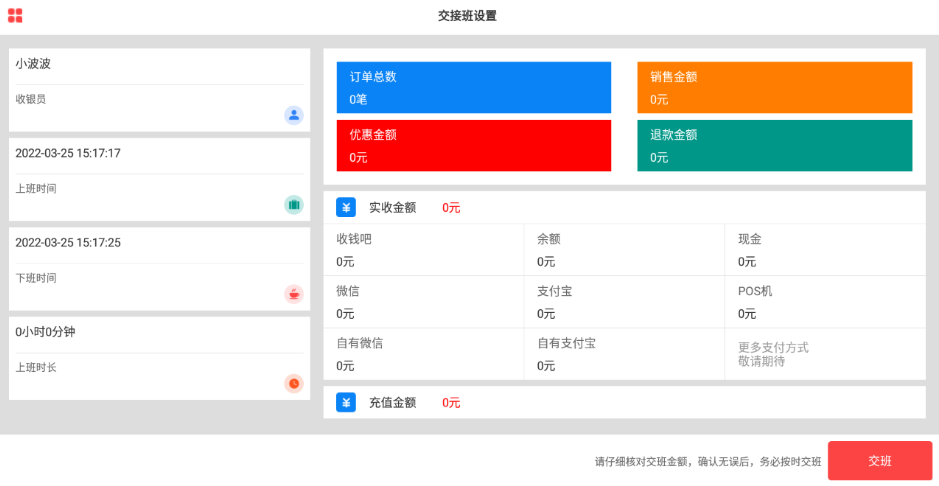
Task: Click the 收钱吧 payment cell
Action: 424,250
